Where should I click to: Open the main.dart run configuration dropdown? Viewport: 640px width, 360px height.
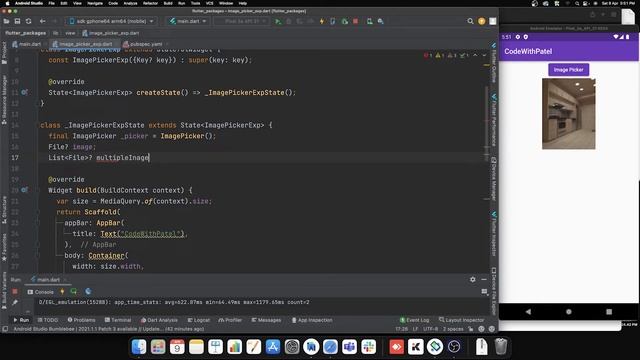tap(188, 21)
